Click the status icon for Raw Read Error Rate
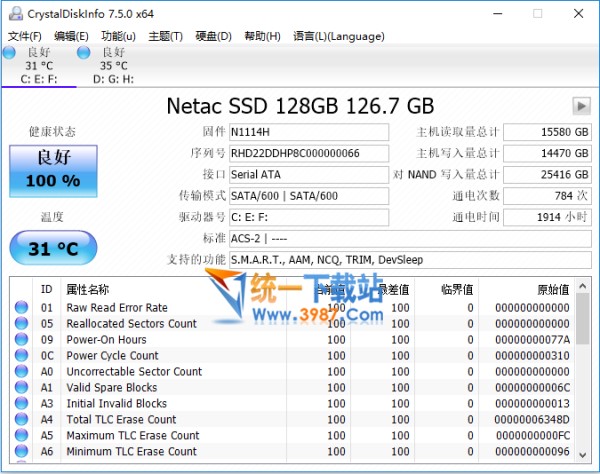The image size is (600, 474). tap(21, 307)
